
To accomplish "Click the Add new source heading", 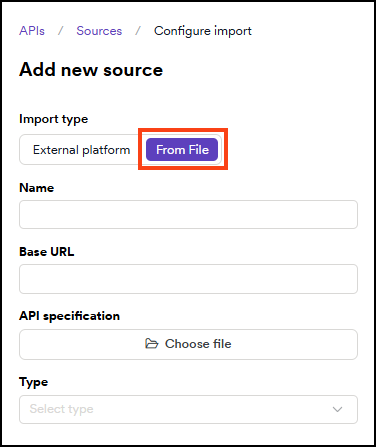I will 91,70.
